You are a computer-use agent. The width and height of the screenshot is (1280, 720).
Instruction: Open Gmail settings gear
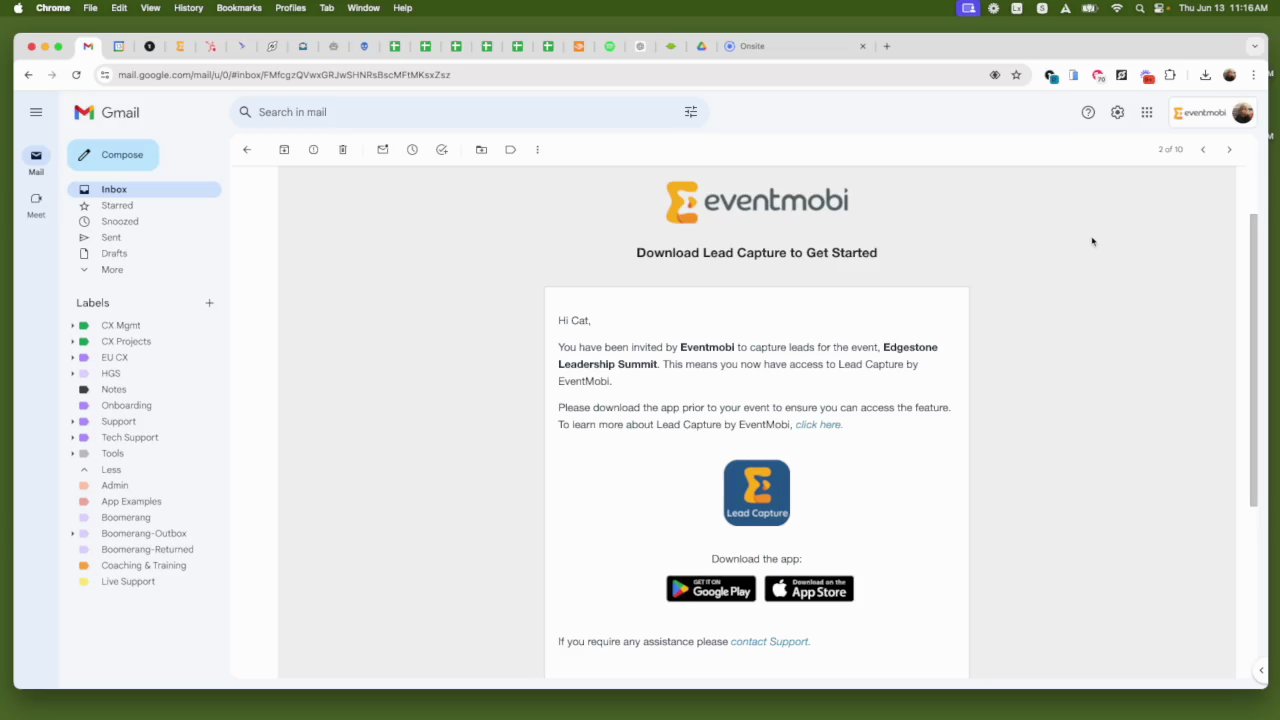[x=1117, y=113]
